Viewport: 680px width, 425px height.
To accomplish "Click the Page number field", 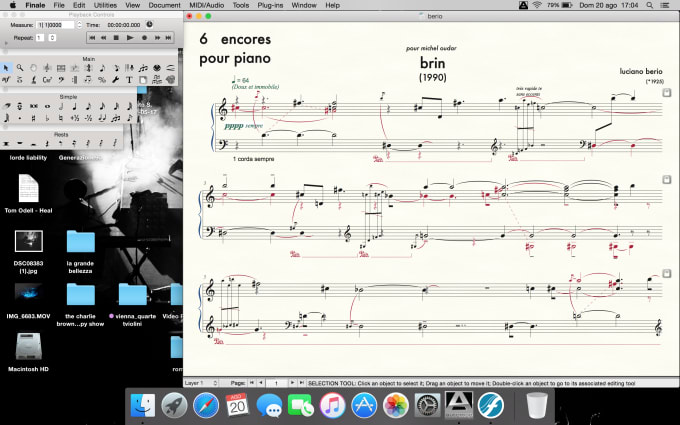I will [x=276, y=383].
